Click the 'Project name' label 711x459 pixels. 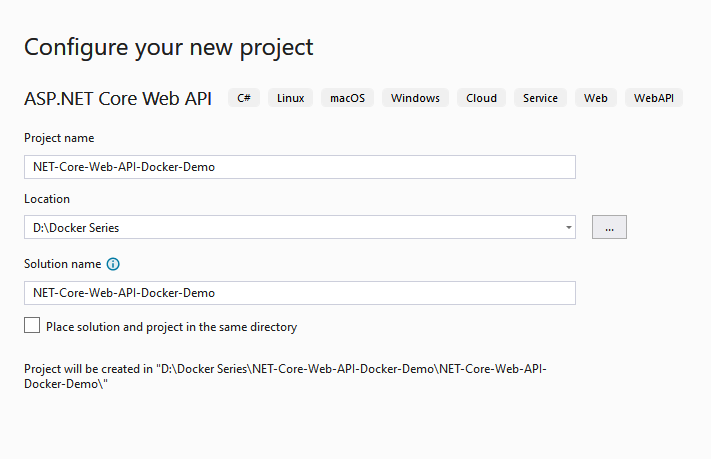click(x=59, y=138)
